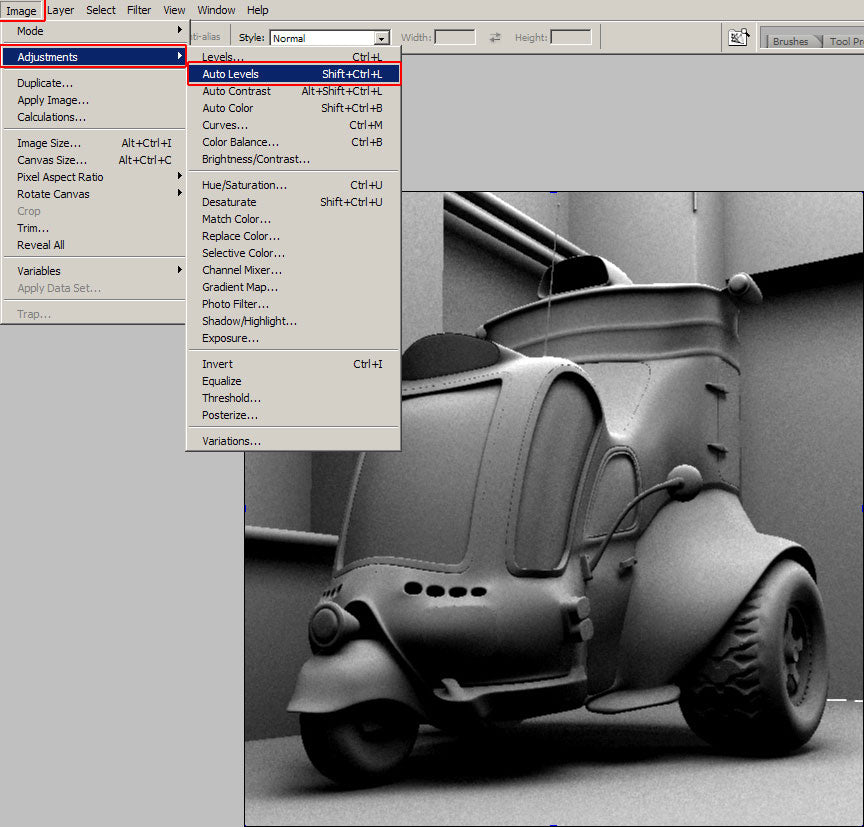Click the Width input field
Image resolution: width=864 pixels, height=827 pixels.
click(455, 36)
